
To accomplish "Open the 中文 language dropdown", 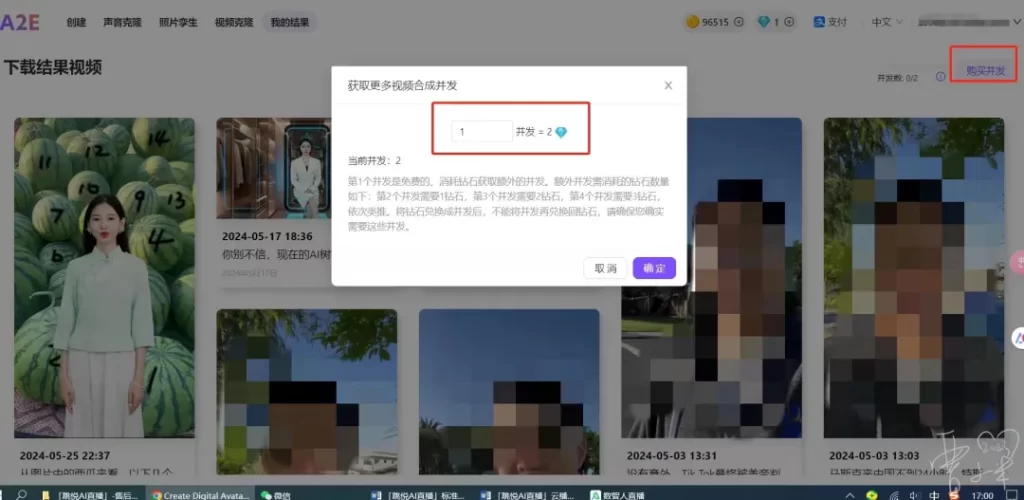I will pyautogui.click(x=887, y=22).
